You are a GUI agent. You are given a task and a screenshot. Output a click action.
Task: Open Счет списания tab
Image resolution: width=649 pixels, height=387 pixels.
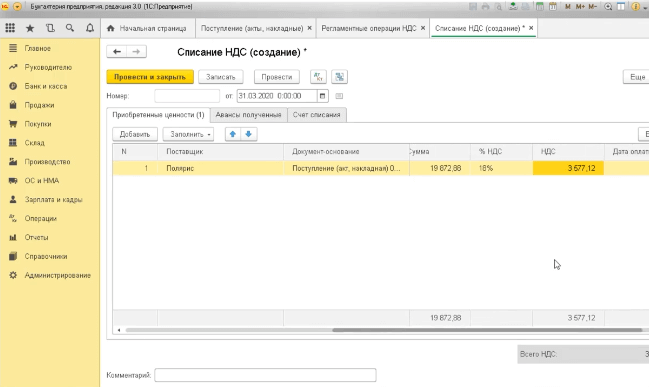click(x=317, y=115)
